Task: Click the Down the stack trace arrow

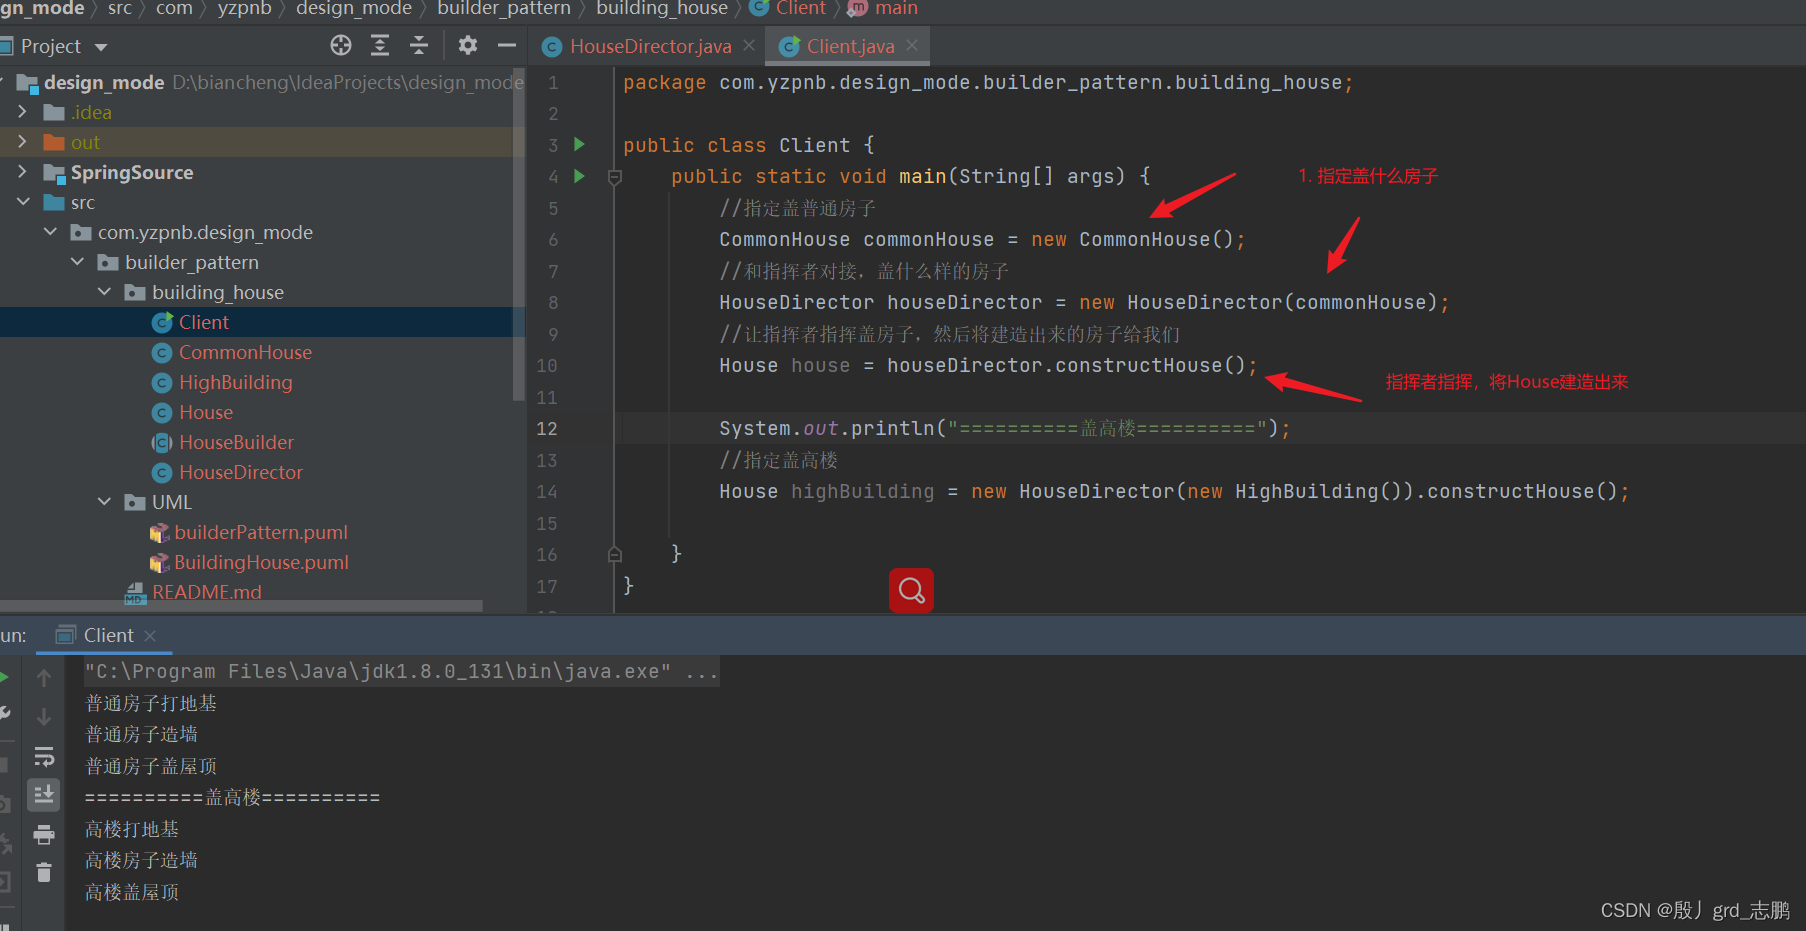Action: point(44,716)
